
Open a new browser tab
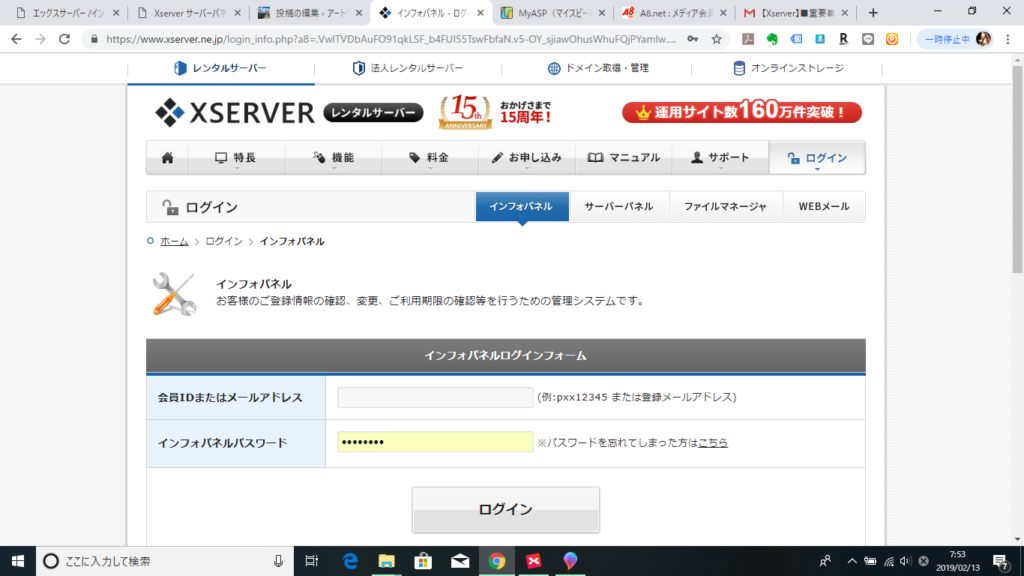(873, 13)
